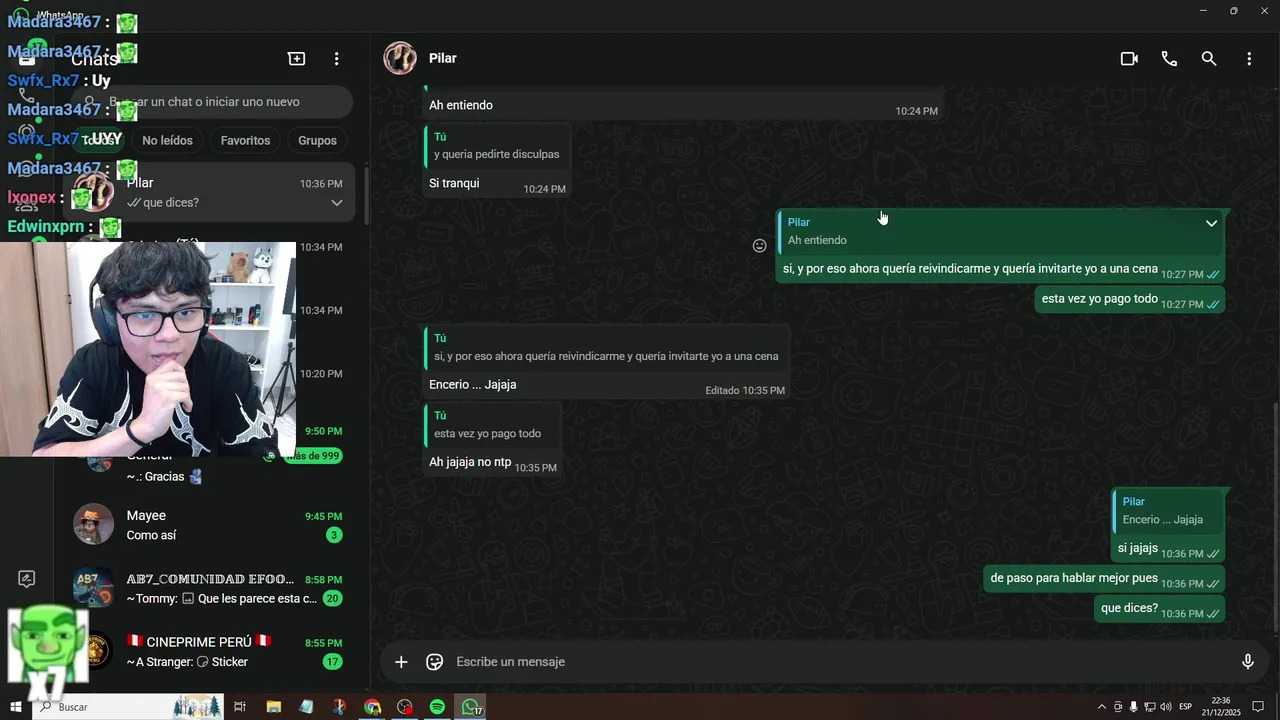The height and width of the screenshot is (720, 1280).
Task: Open the emoji and sticker picker
Action: click(434, 662)
